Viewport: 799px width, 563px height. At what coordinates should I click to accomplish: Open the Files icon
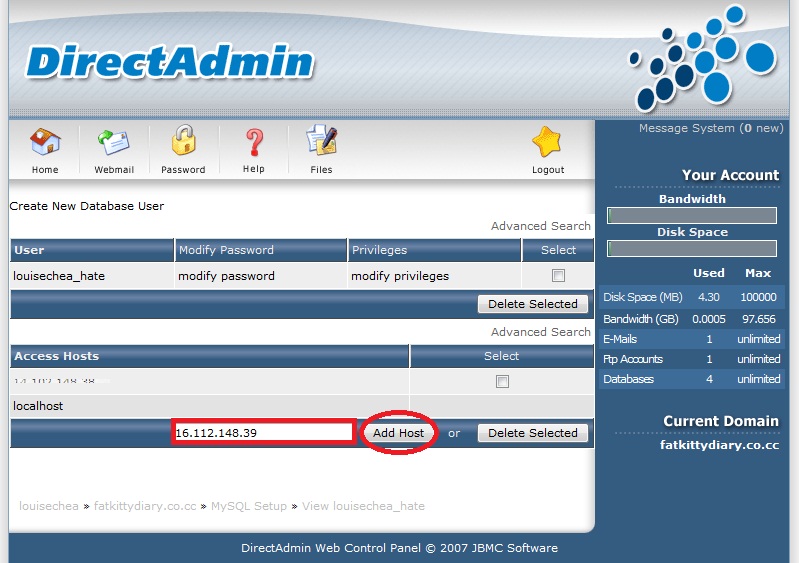[x=322, y=140]
